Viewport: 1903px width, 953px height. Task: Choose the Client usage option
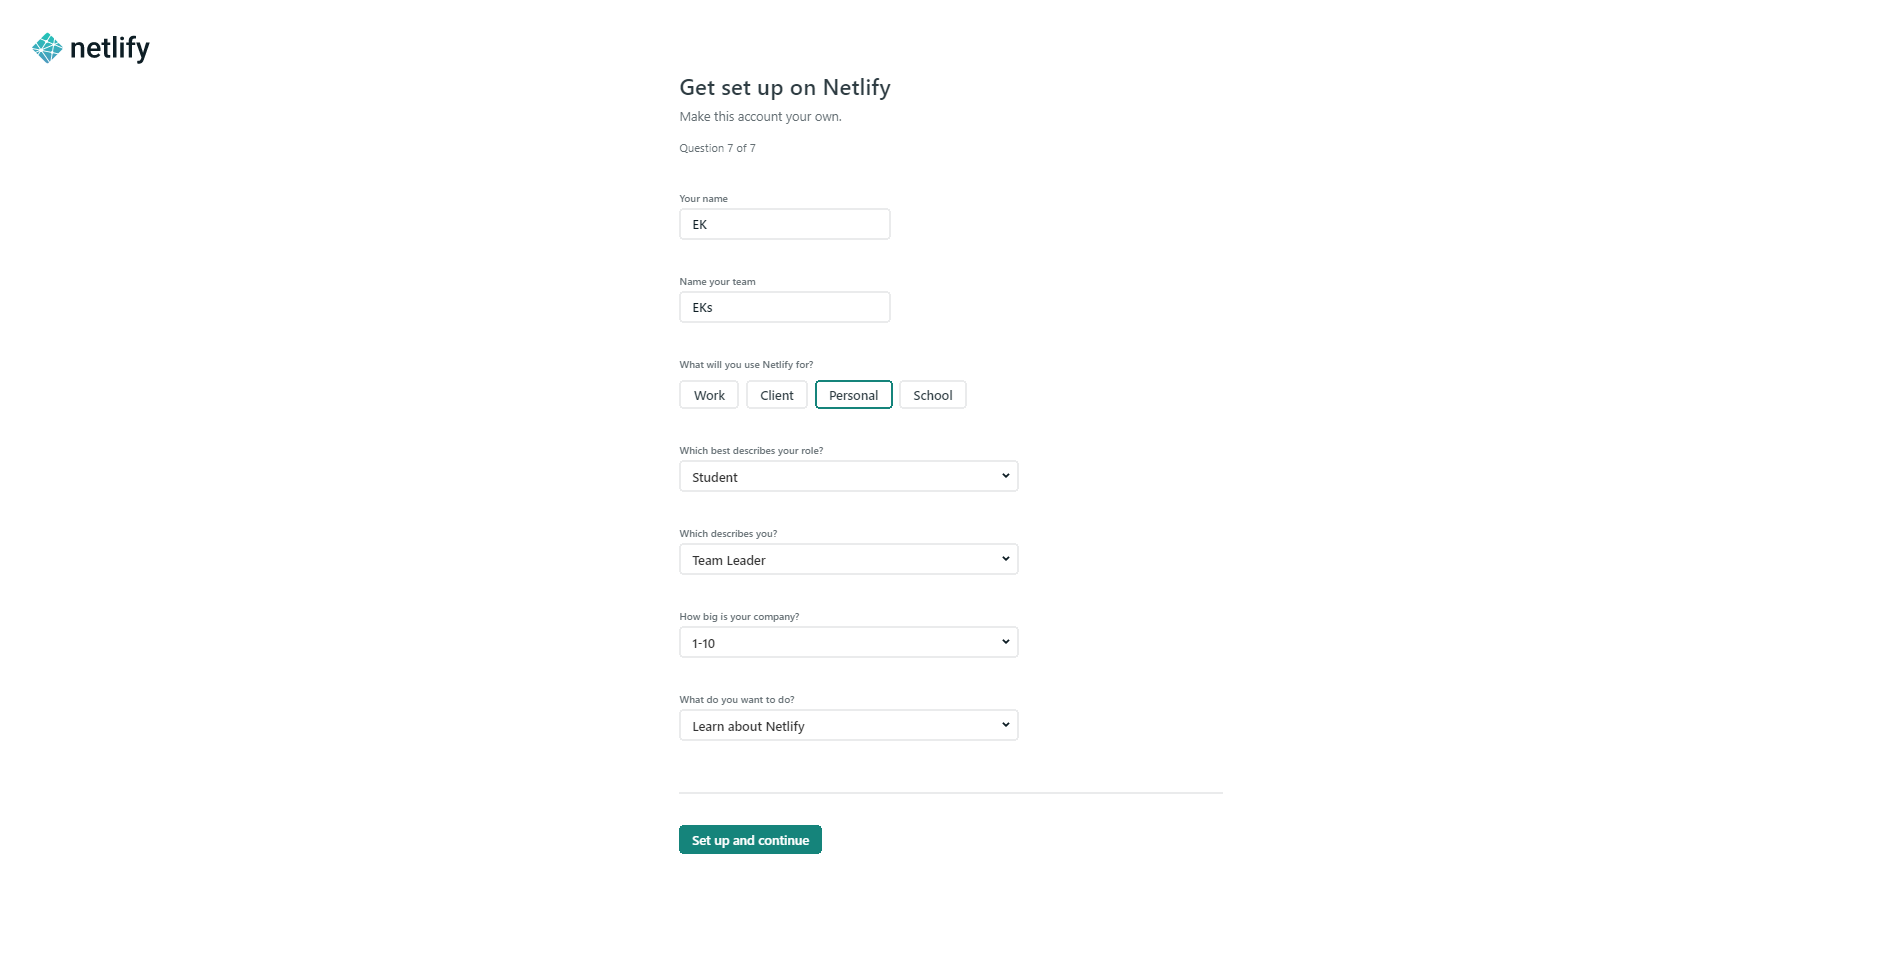click(x=776, y=395)
